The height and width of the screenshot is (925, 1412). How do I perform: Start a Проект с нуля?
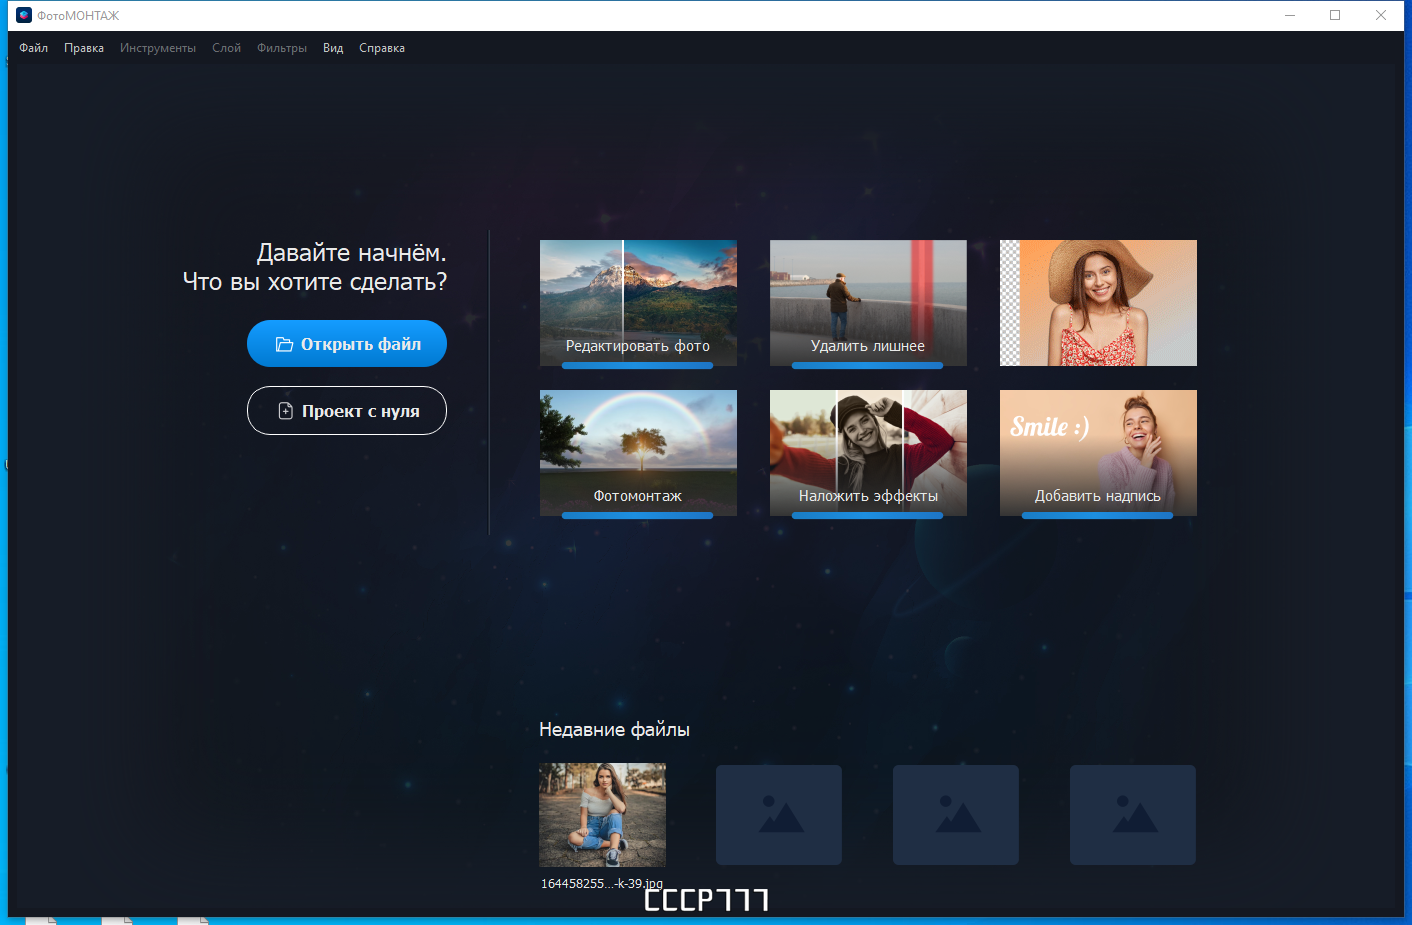[x=347, y=410]
